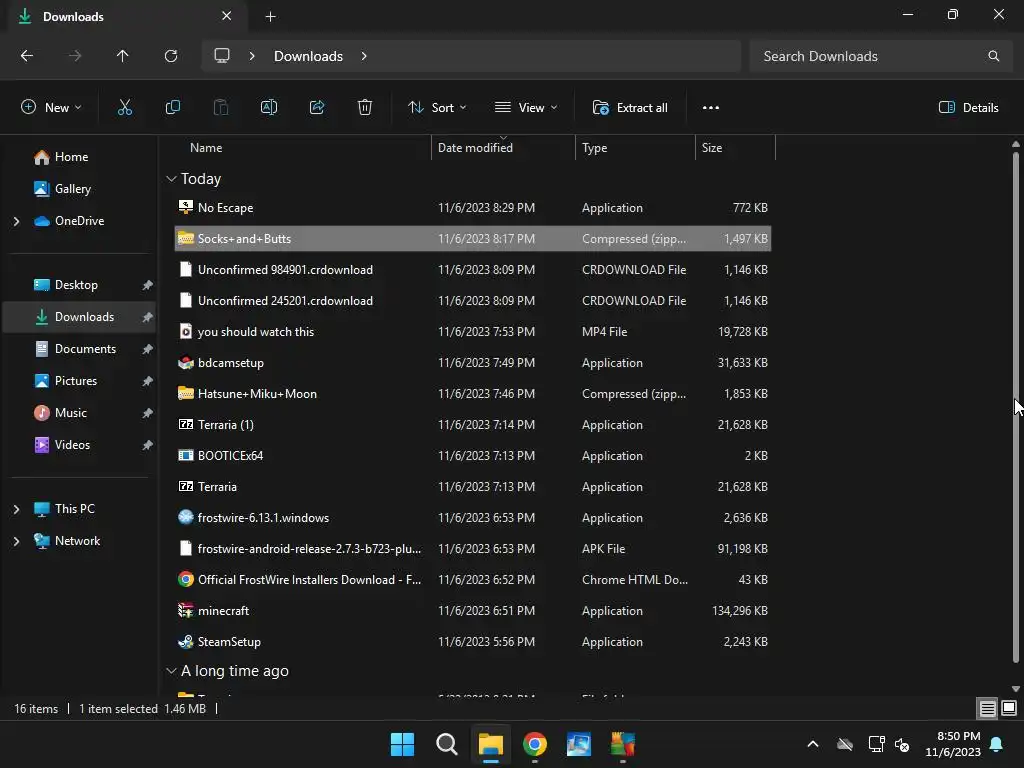Open the New dropdown menu
The height and width of the screenshot is (768, 1024).
51,108
